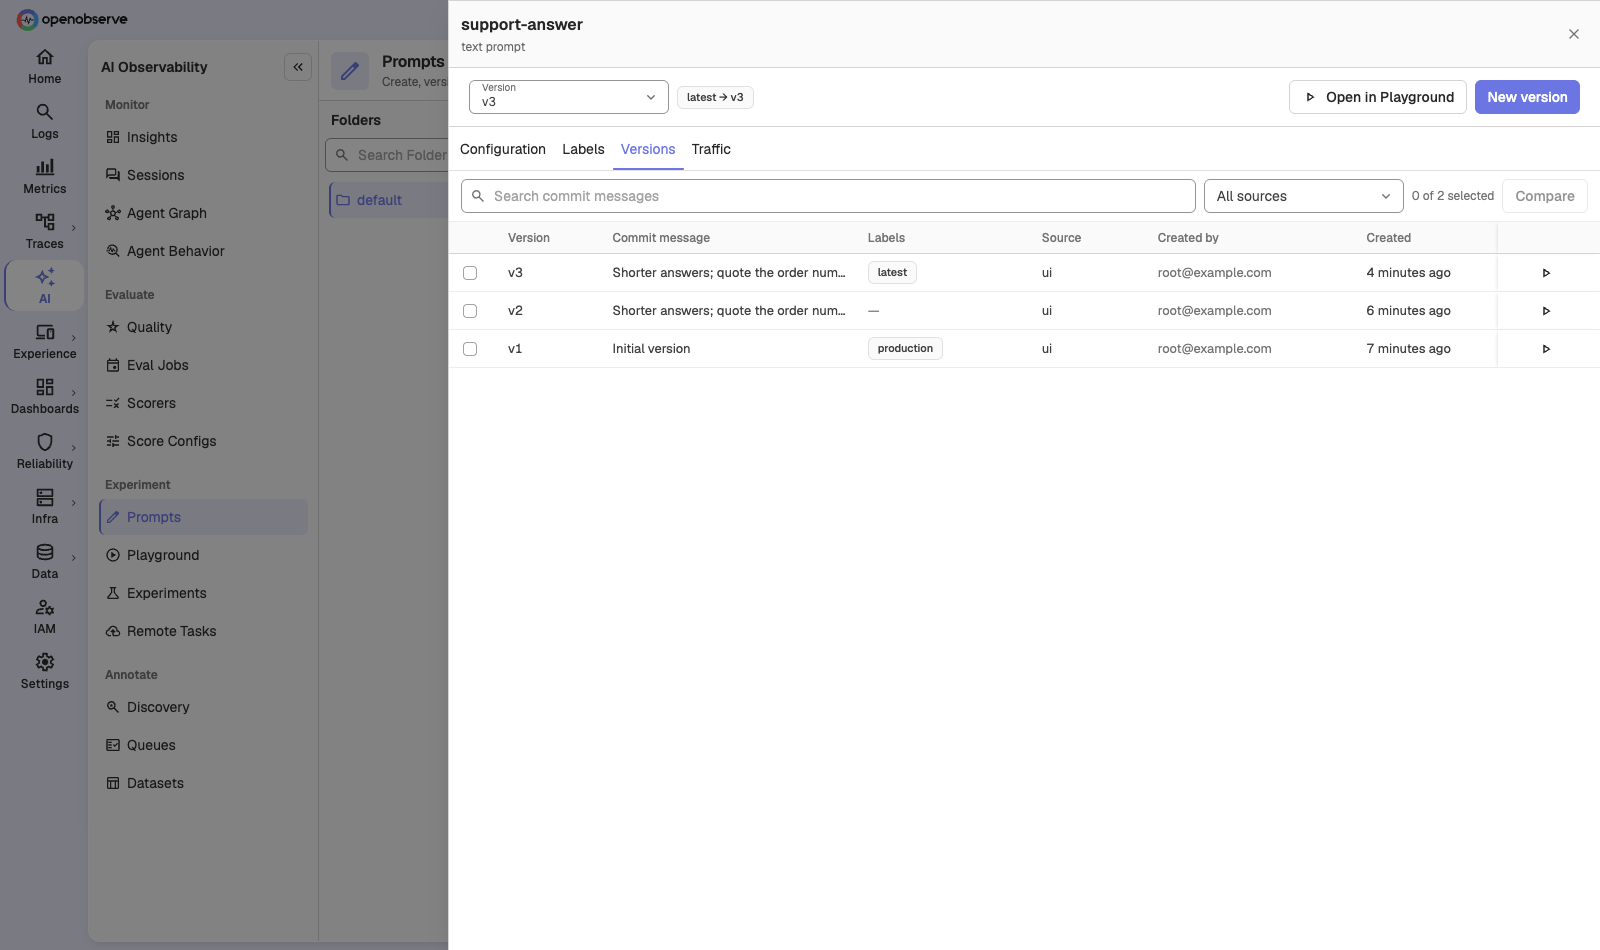Tick the v1 Initial version checkbox

click(x=470, y=349)
